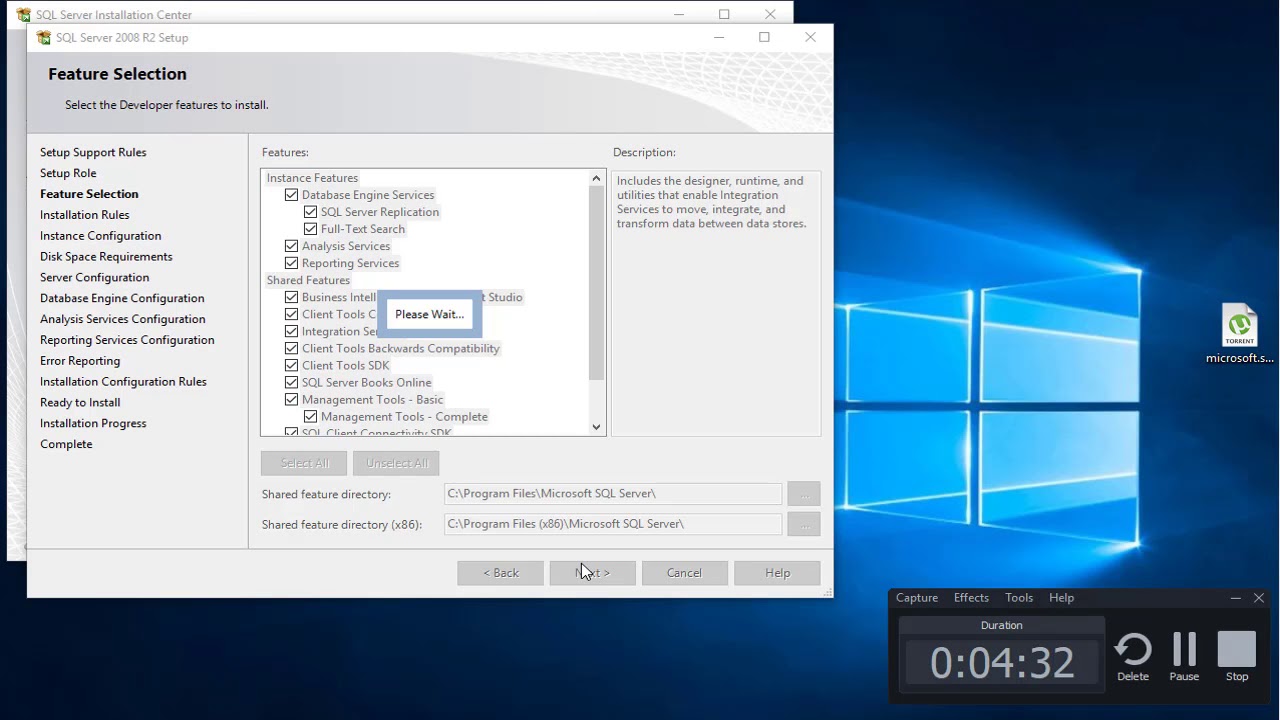Select Setup Support Rules step

pyautogui.click(x=93, y=152)
